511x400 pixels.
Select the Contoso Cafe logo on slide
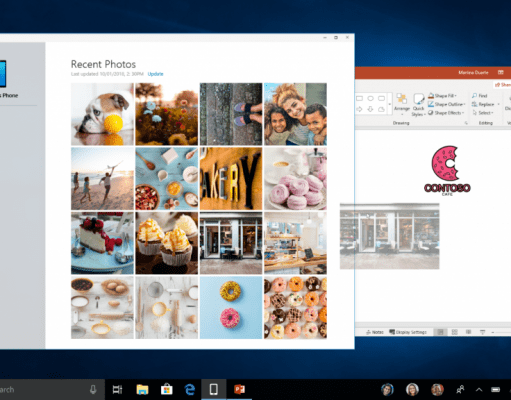[447, 170]
